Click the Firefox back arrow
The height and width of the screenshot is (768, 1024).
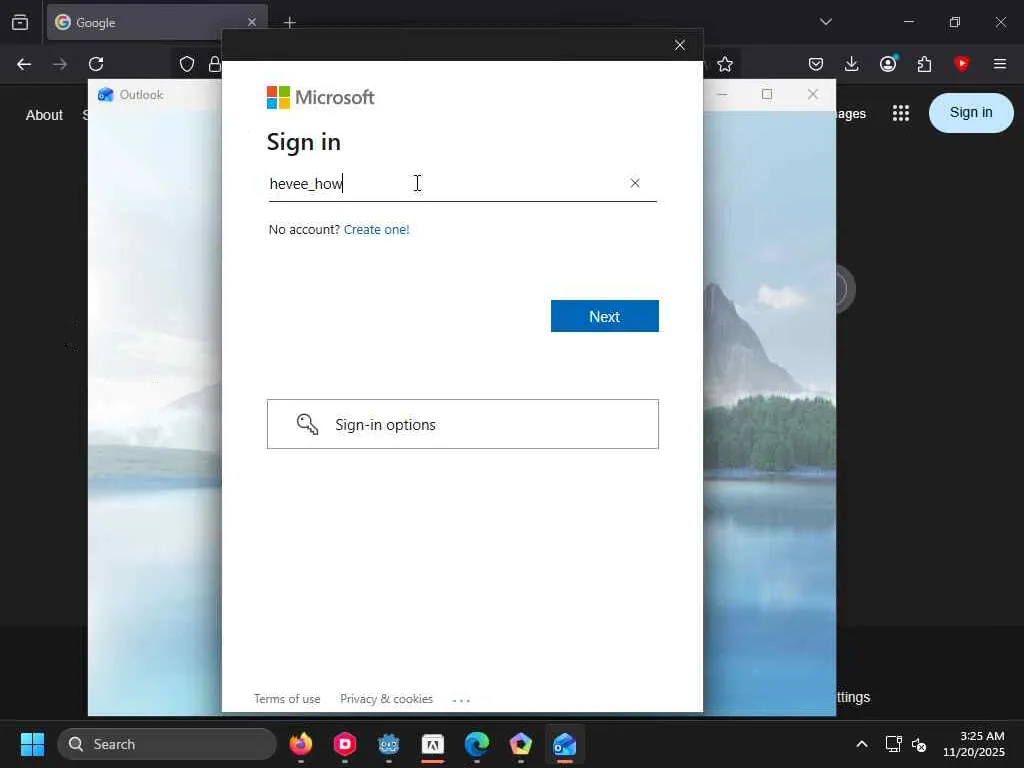[x=24, y=64]
